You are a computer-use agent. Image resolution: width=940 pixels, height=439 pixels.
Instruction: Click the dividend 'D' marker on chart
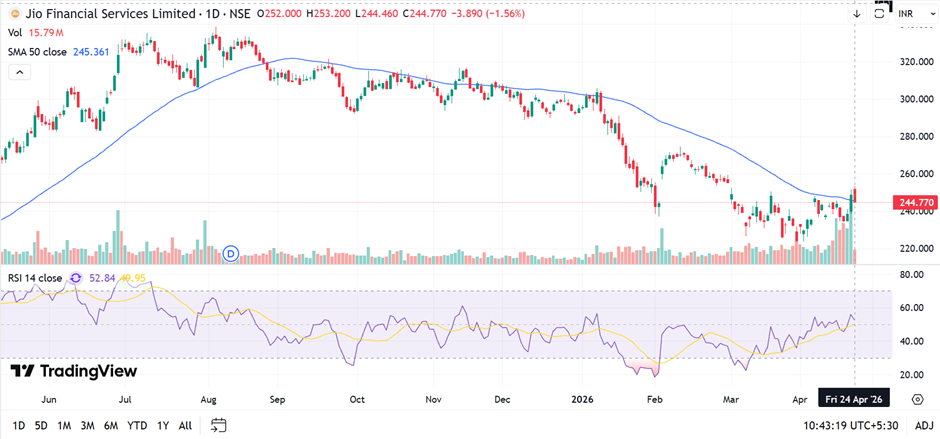pyautogui.click(x=232, y=254)
